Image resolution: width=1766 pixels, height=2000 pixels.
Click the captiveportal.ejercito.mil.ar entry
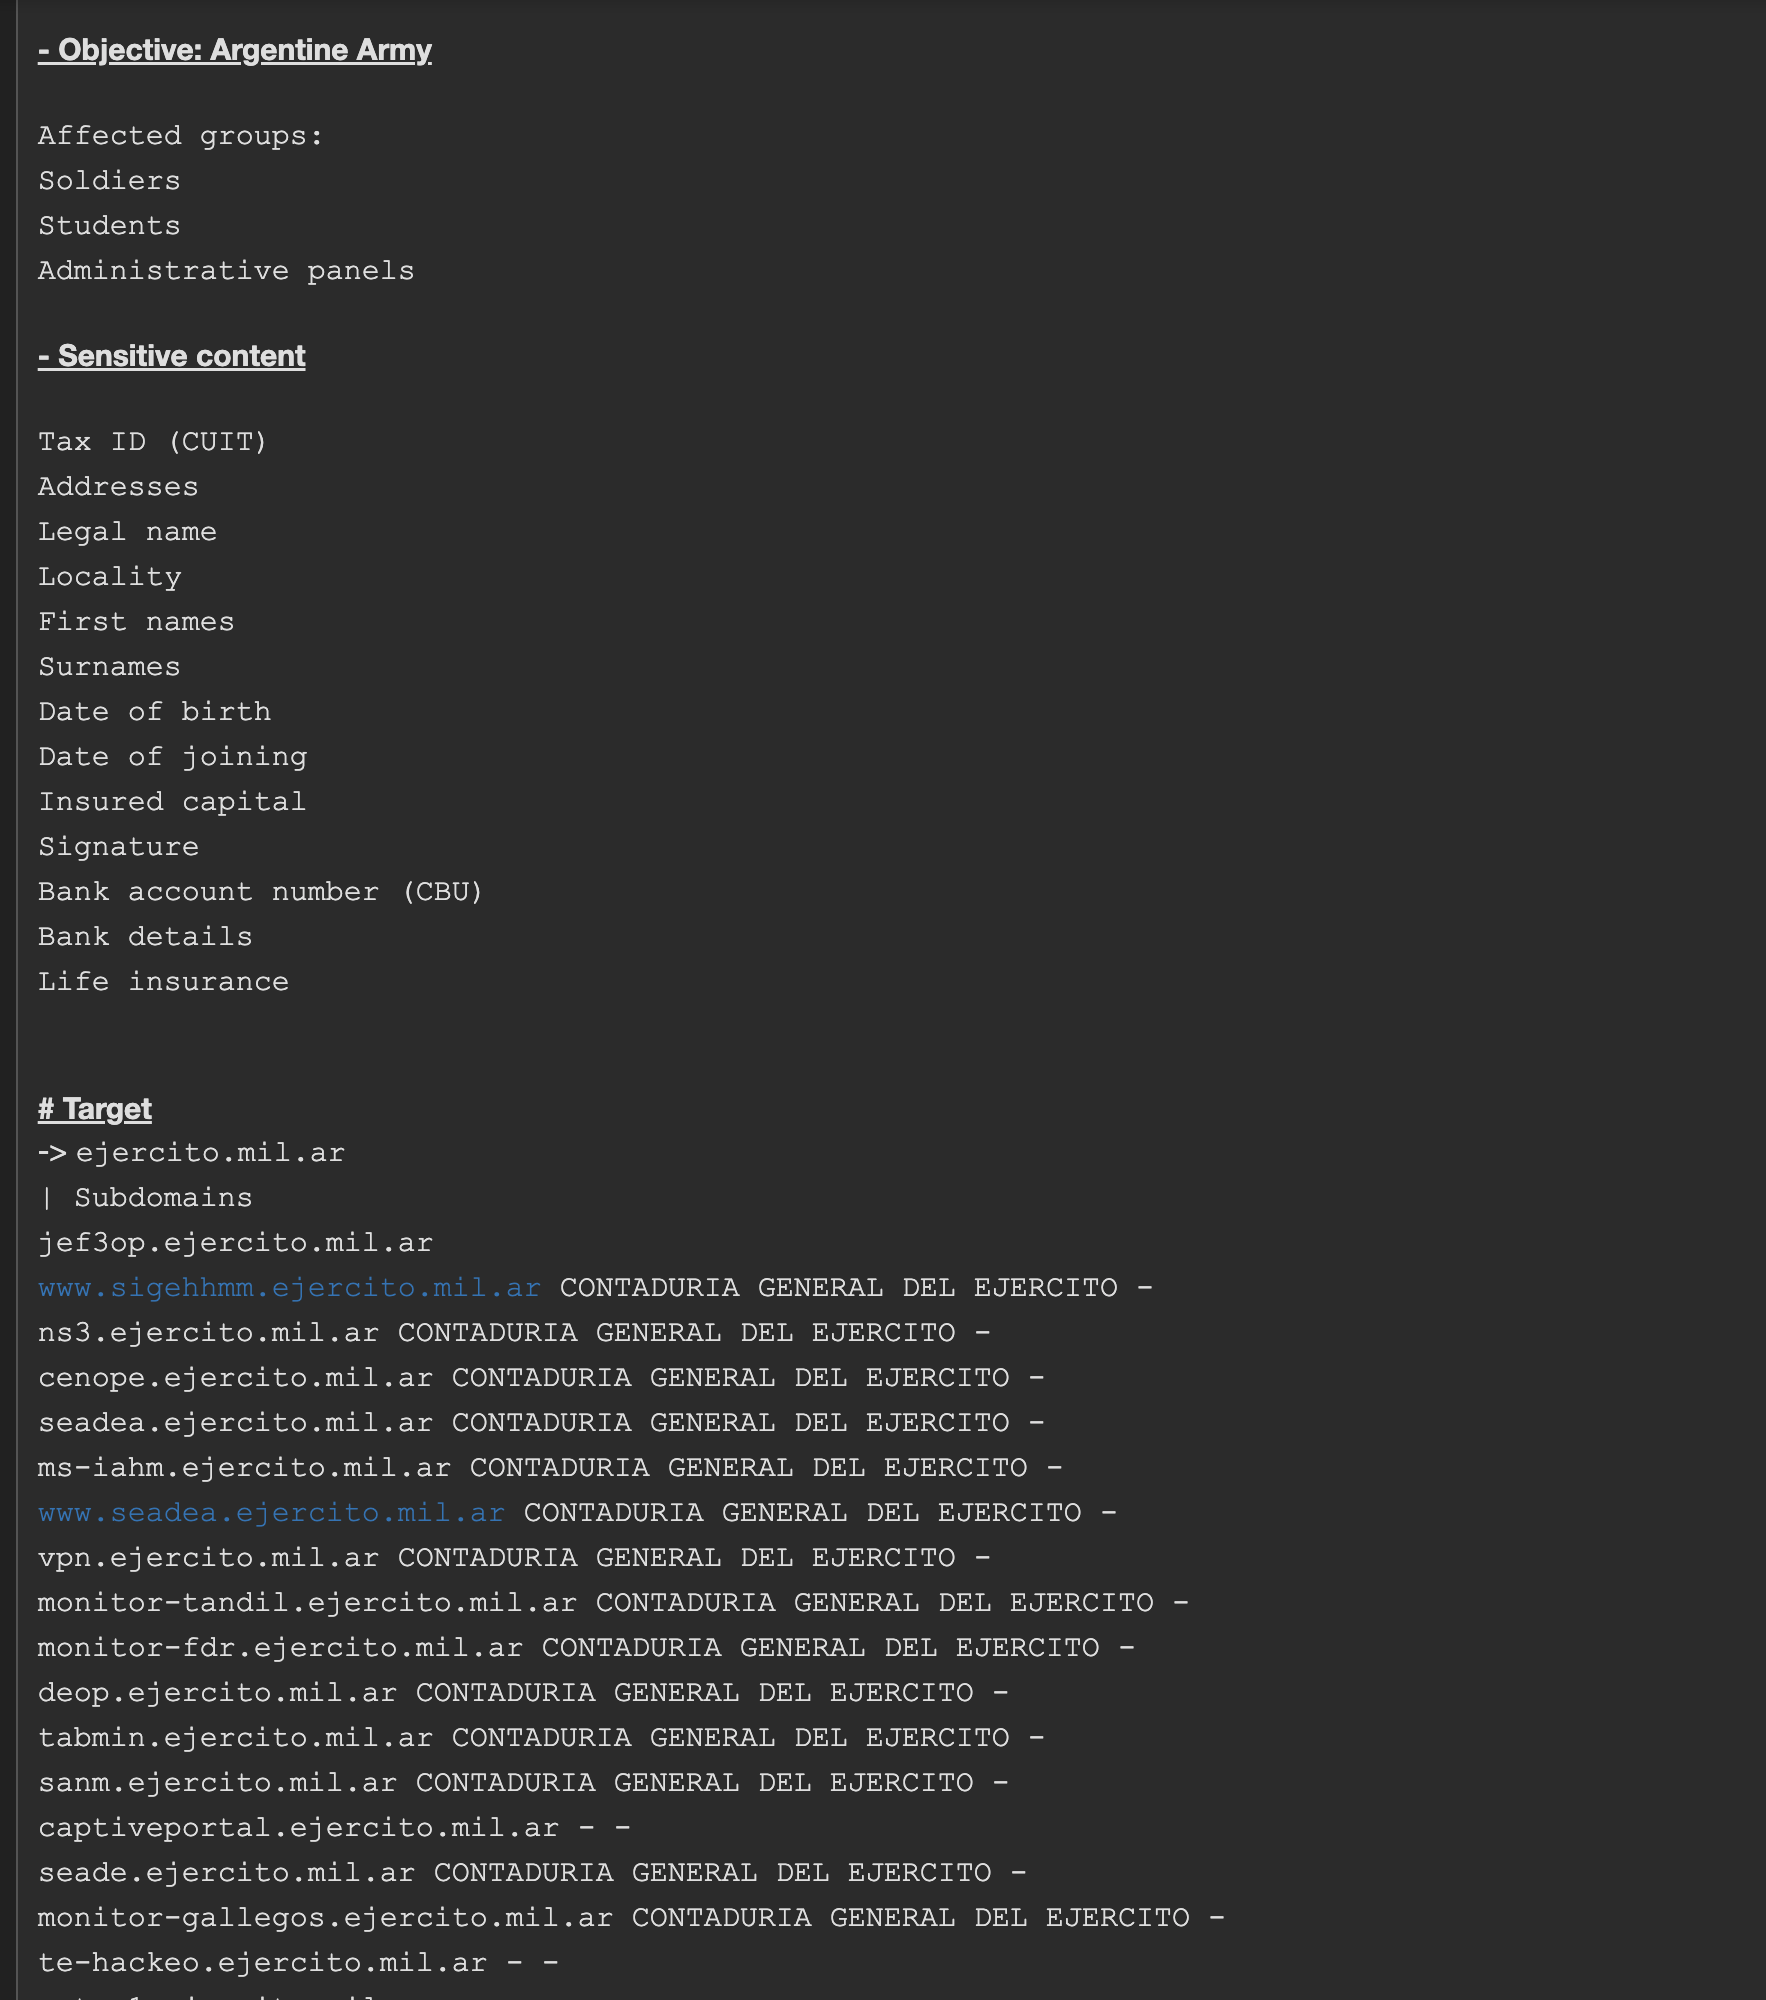click(298, 1827)
